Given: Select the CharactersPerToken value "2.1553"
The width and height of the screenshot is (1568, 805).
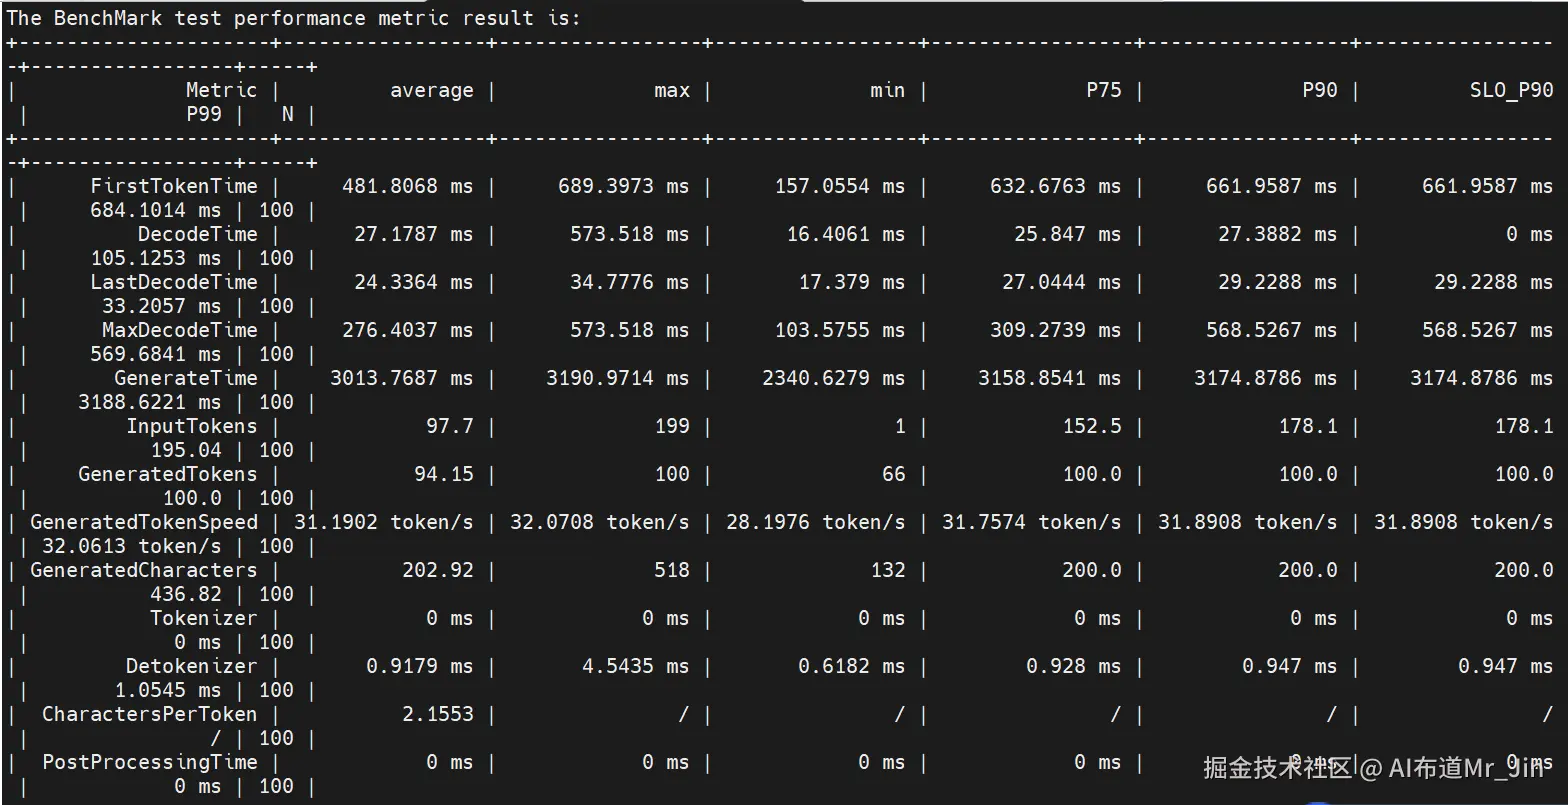Looking at the screenshot, I should point(437,714).
